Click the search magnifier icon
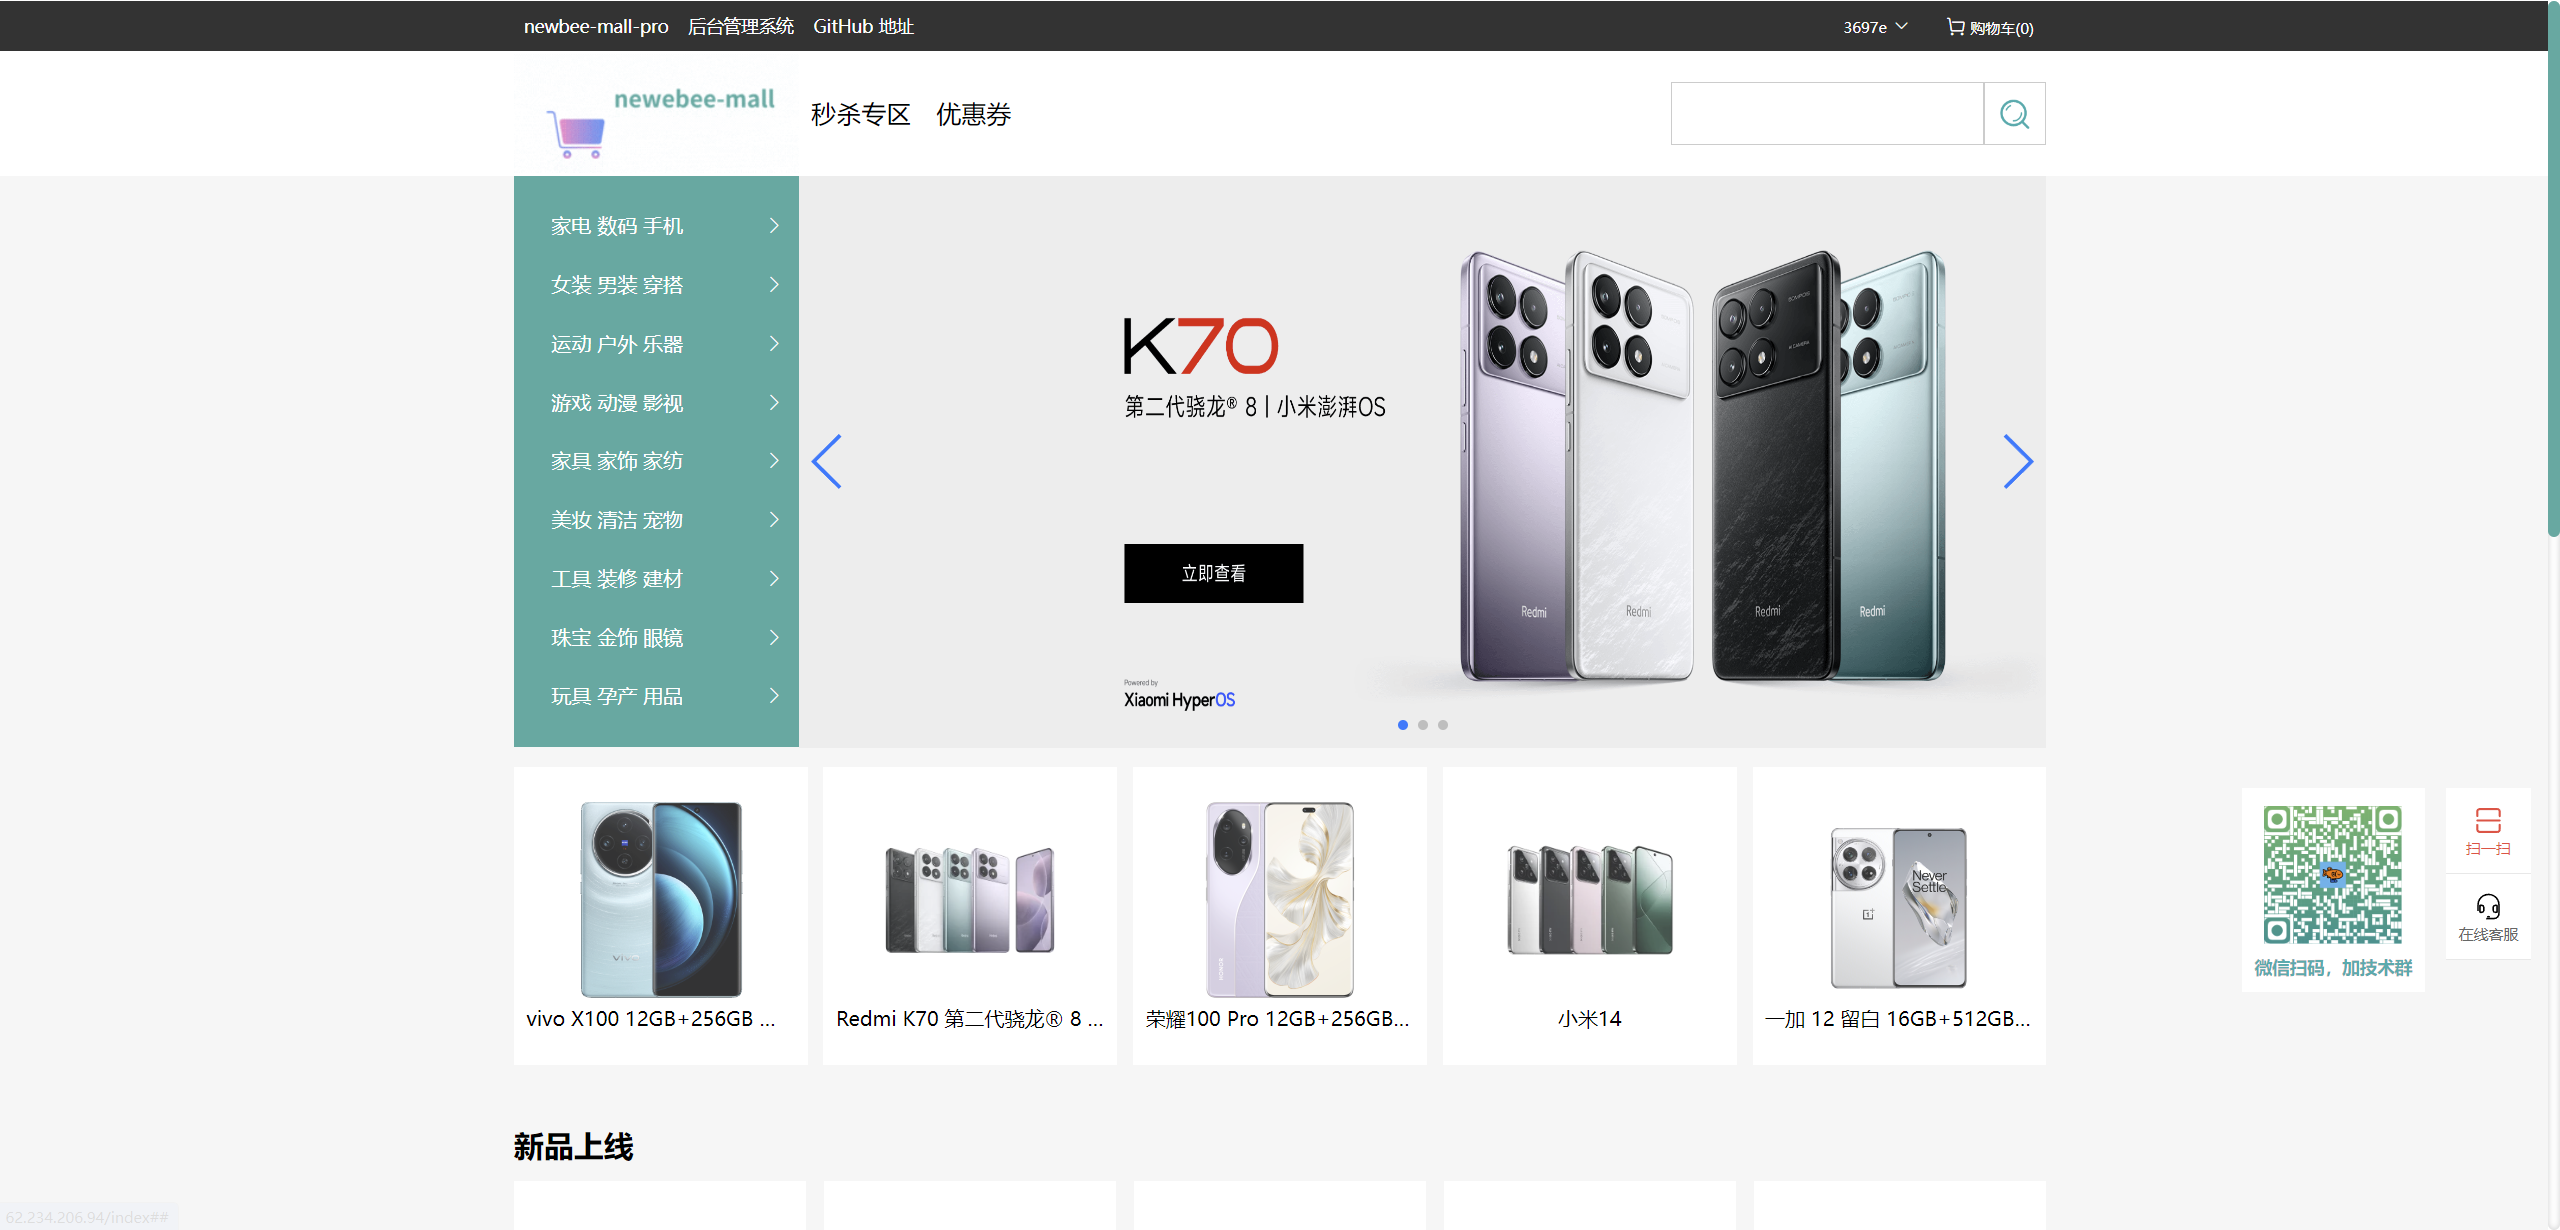The width and height of the screenshot is (2560, 1230). 2014,114
